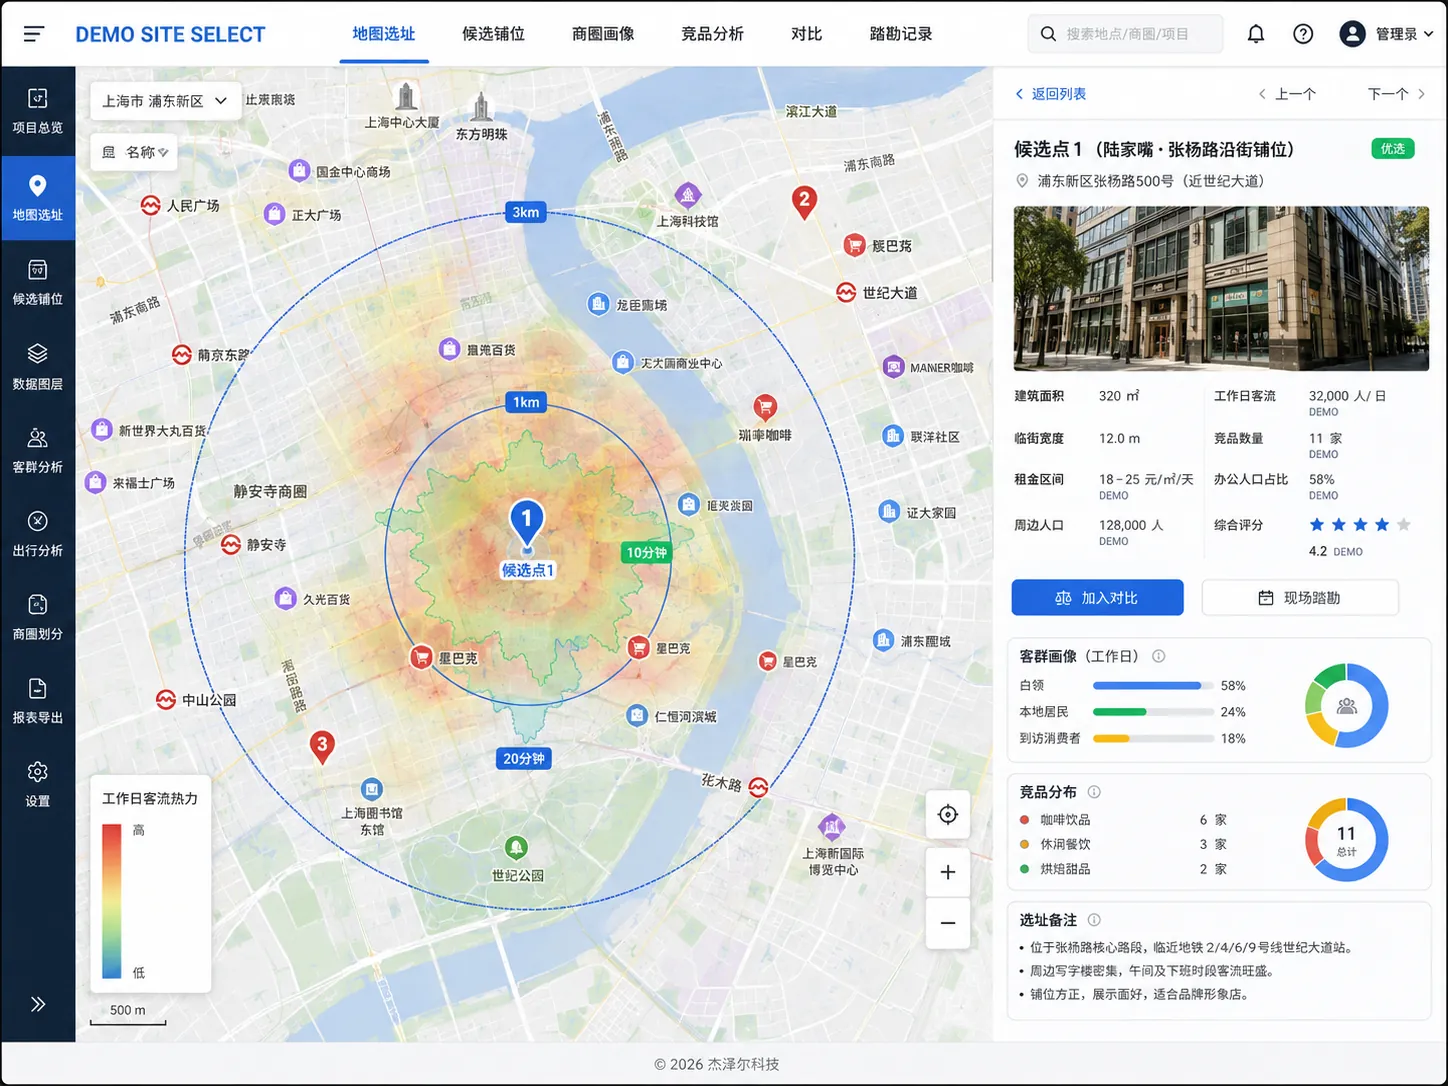Click the help question mark icon

coord(1303,34)
